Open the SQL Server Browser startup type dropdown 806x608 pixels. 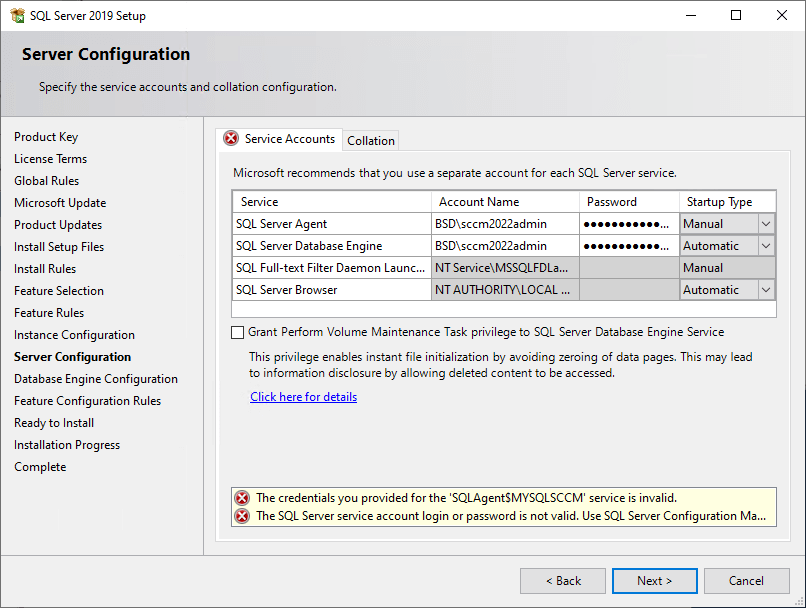(766, 290)
